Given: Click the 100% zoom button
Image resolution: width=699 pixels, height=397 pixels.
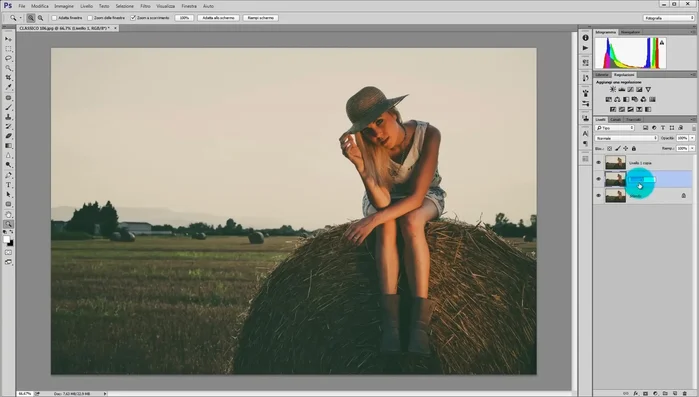Looking at the screenshot, I should click(x=184, y=18).
